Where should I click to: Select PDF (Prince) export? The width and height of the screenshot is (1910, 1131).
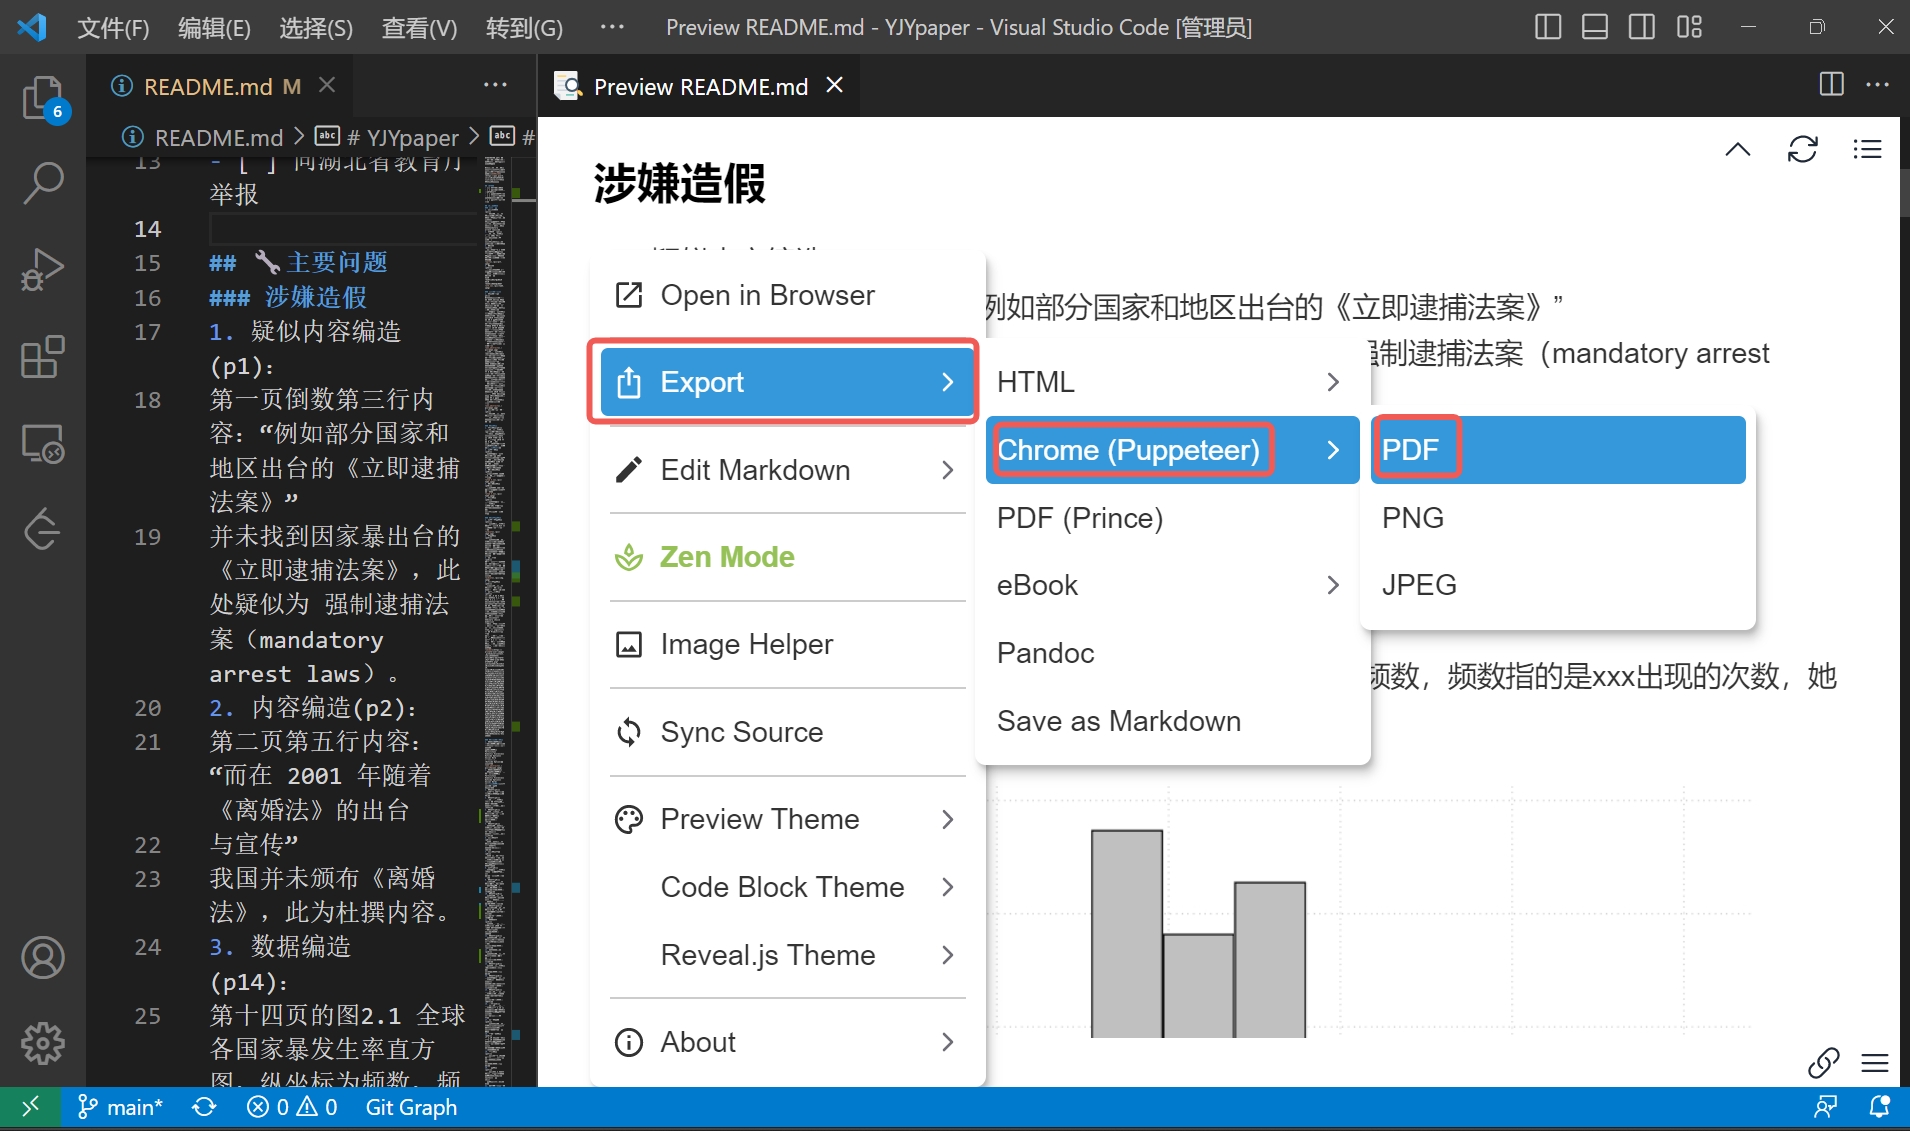click(1172, 518)
